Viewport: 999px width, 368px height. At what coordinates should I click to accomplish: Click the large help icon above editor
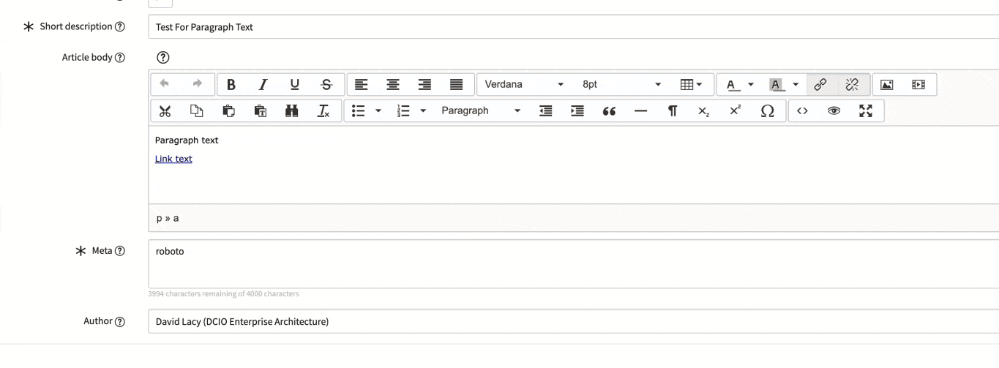click(162, 57)
